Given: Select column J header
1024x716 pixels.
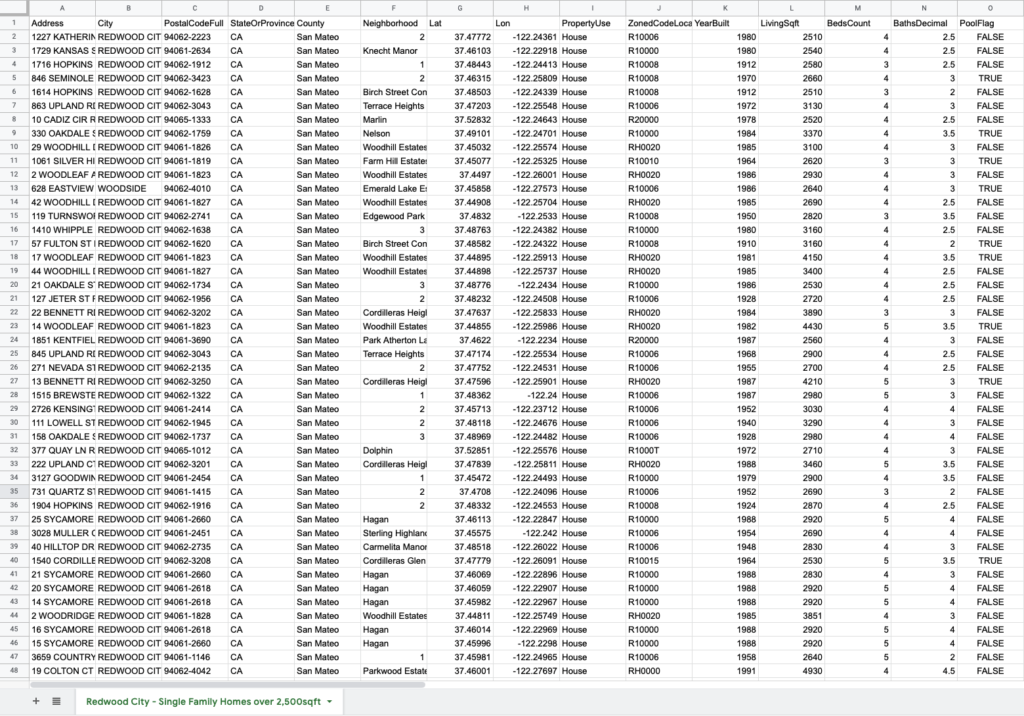Looking at the screenshot, I should coord(659,8).
